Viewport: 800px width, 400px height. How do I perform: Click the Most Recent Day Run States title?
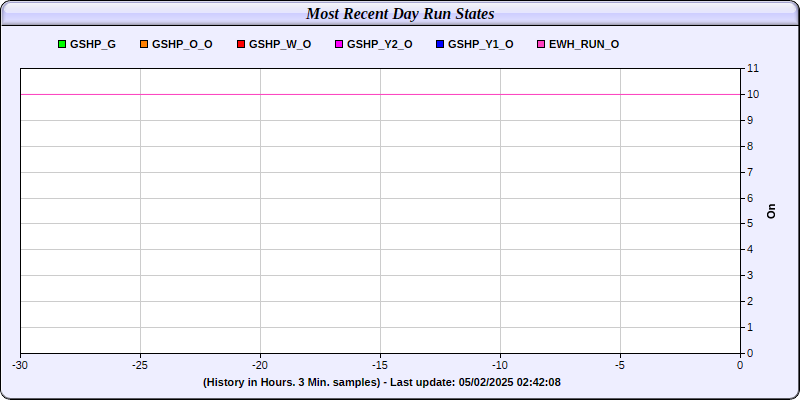(x=400, y=14)
